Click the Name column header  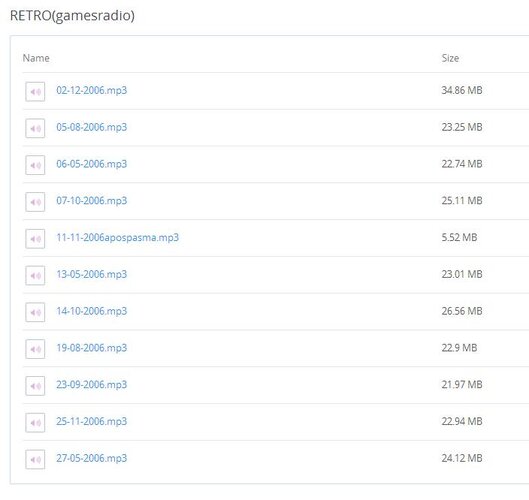tap(36, 58)
